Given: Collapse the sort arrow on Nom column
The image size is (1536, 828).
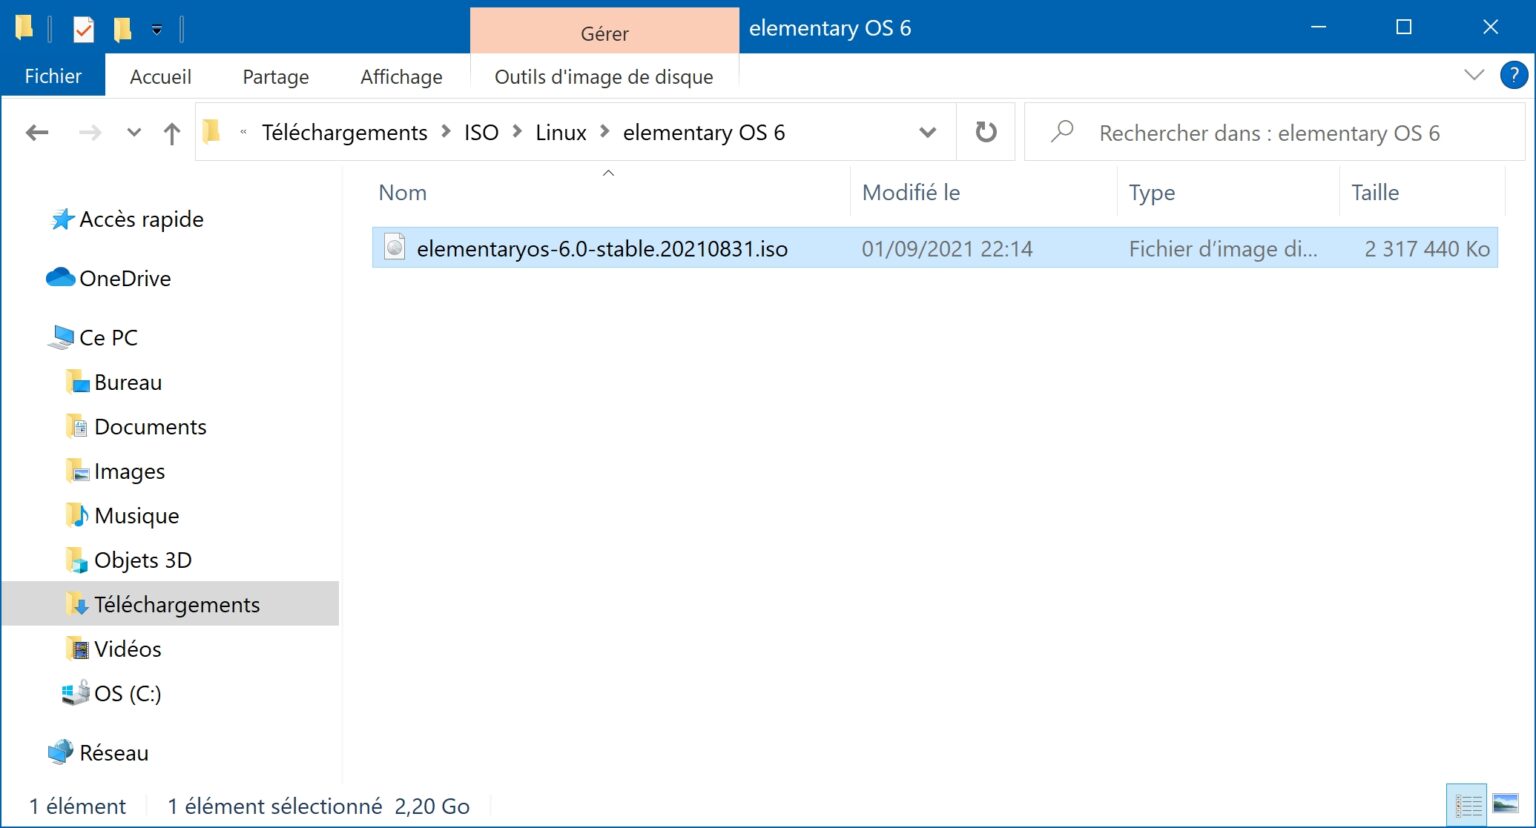Looking at the screenshot, I should click(x=608, y=172).
